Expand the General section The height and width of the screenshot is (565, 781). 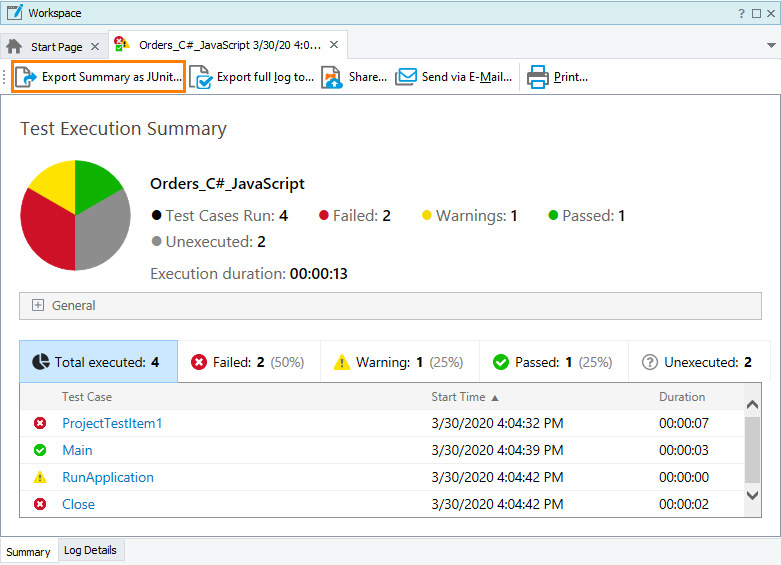[x=38, y=305]
